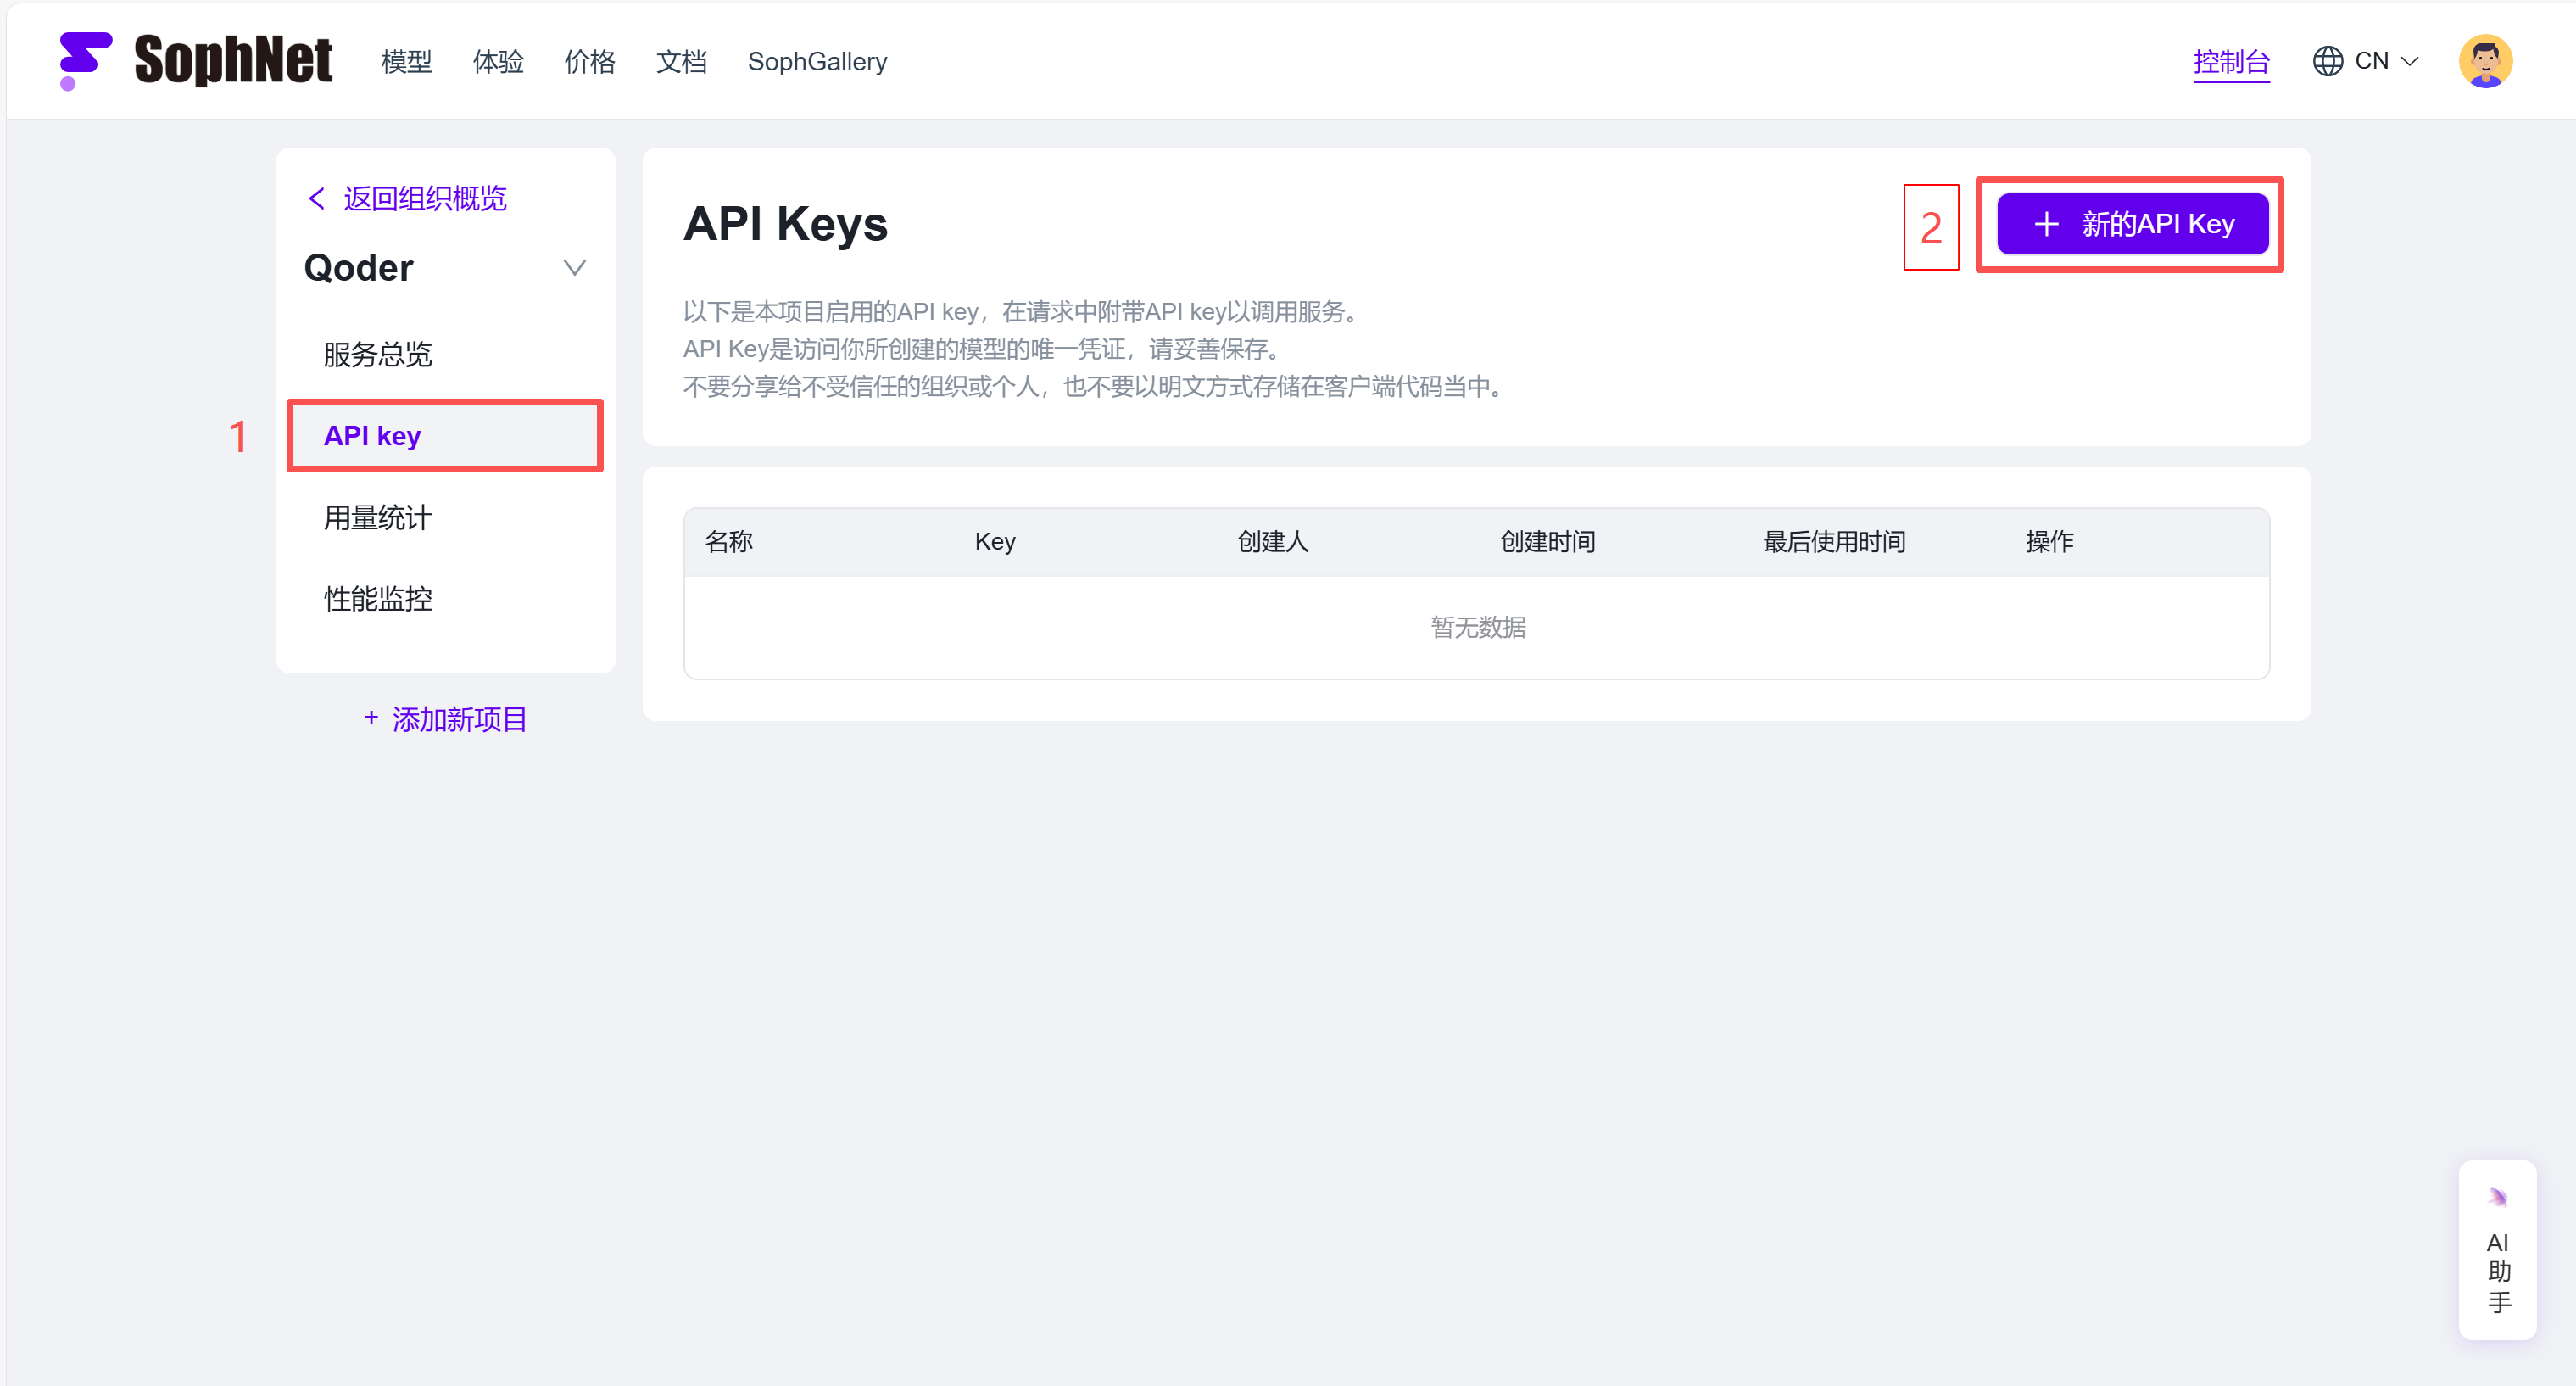2576x1386 pixels.
Task: Open the AI 助手 assistant panel
Action: (x=2497, y=1250)
